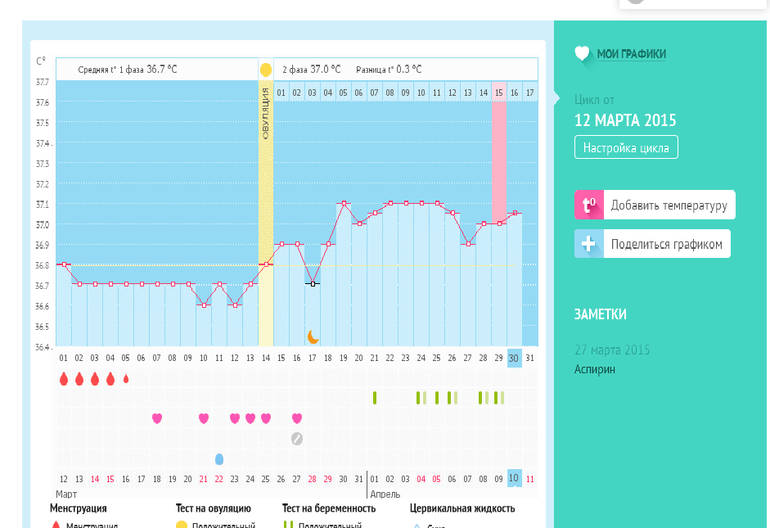Click the green pregnancy test mark on day 21
The height and width of the screenshot is (528, 770).
click(375, 398)
